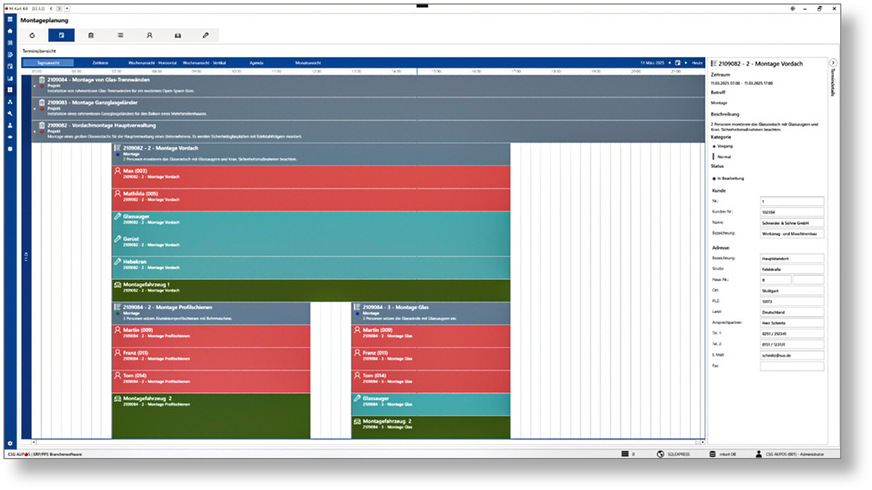Select the tool/equipment pencil toolbar icon
Viewport: 872px width, 490px height.
tap(206, 35)
